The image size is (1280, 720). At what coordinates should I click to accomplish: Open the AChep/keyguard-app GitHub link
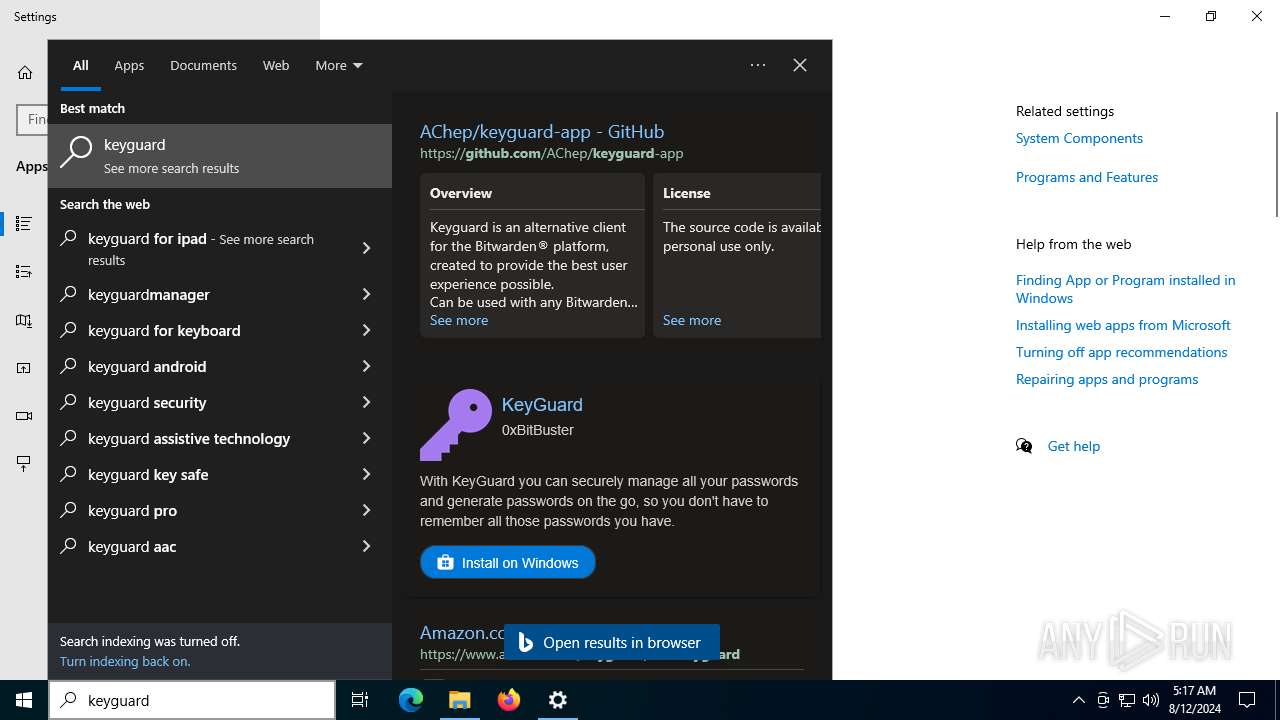(x=542, y=131)
